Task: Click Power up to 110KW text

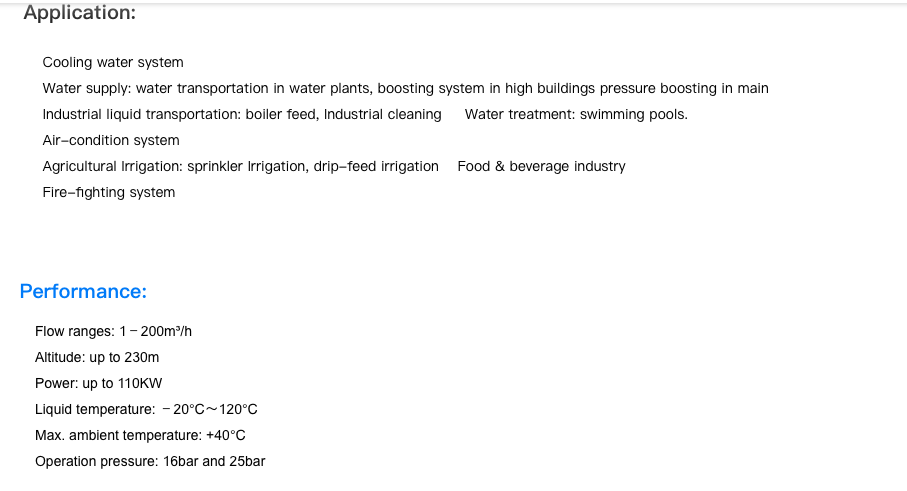Action: (x=98, y=383)
